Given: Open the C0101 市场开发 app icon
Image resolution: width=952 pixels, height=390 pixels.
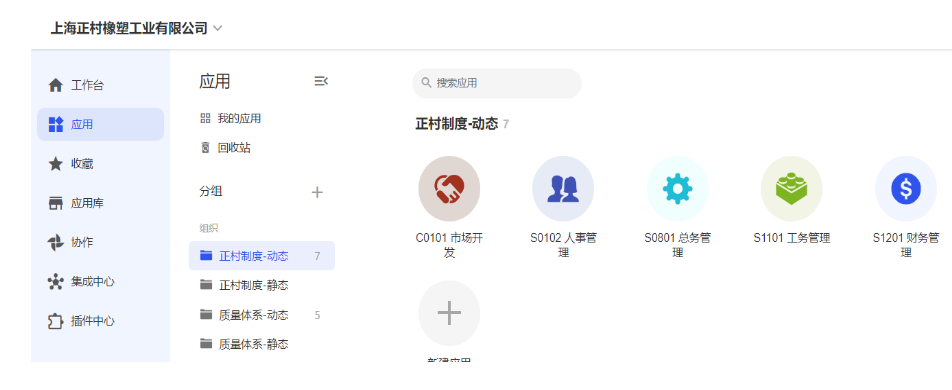Looking at the screenshot, I should click(x=449, y=187).
